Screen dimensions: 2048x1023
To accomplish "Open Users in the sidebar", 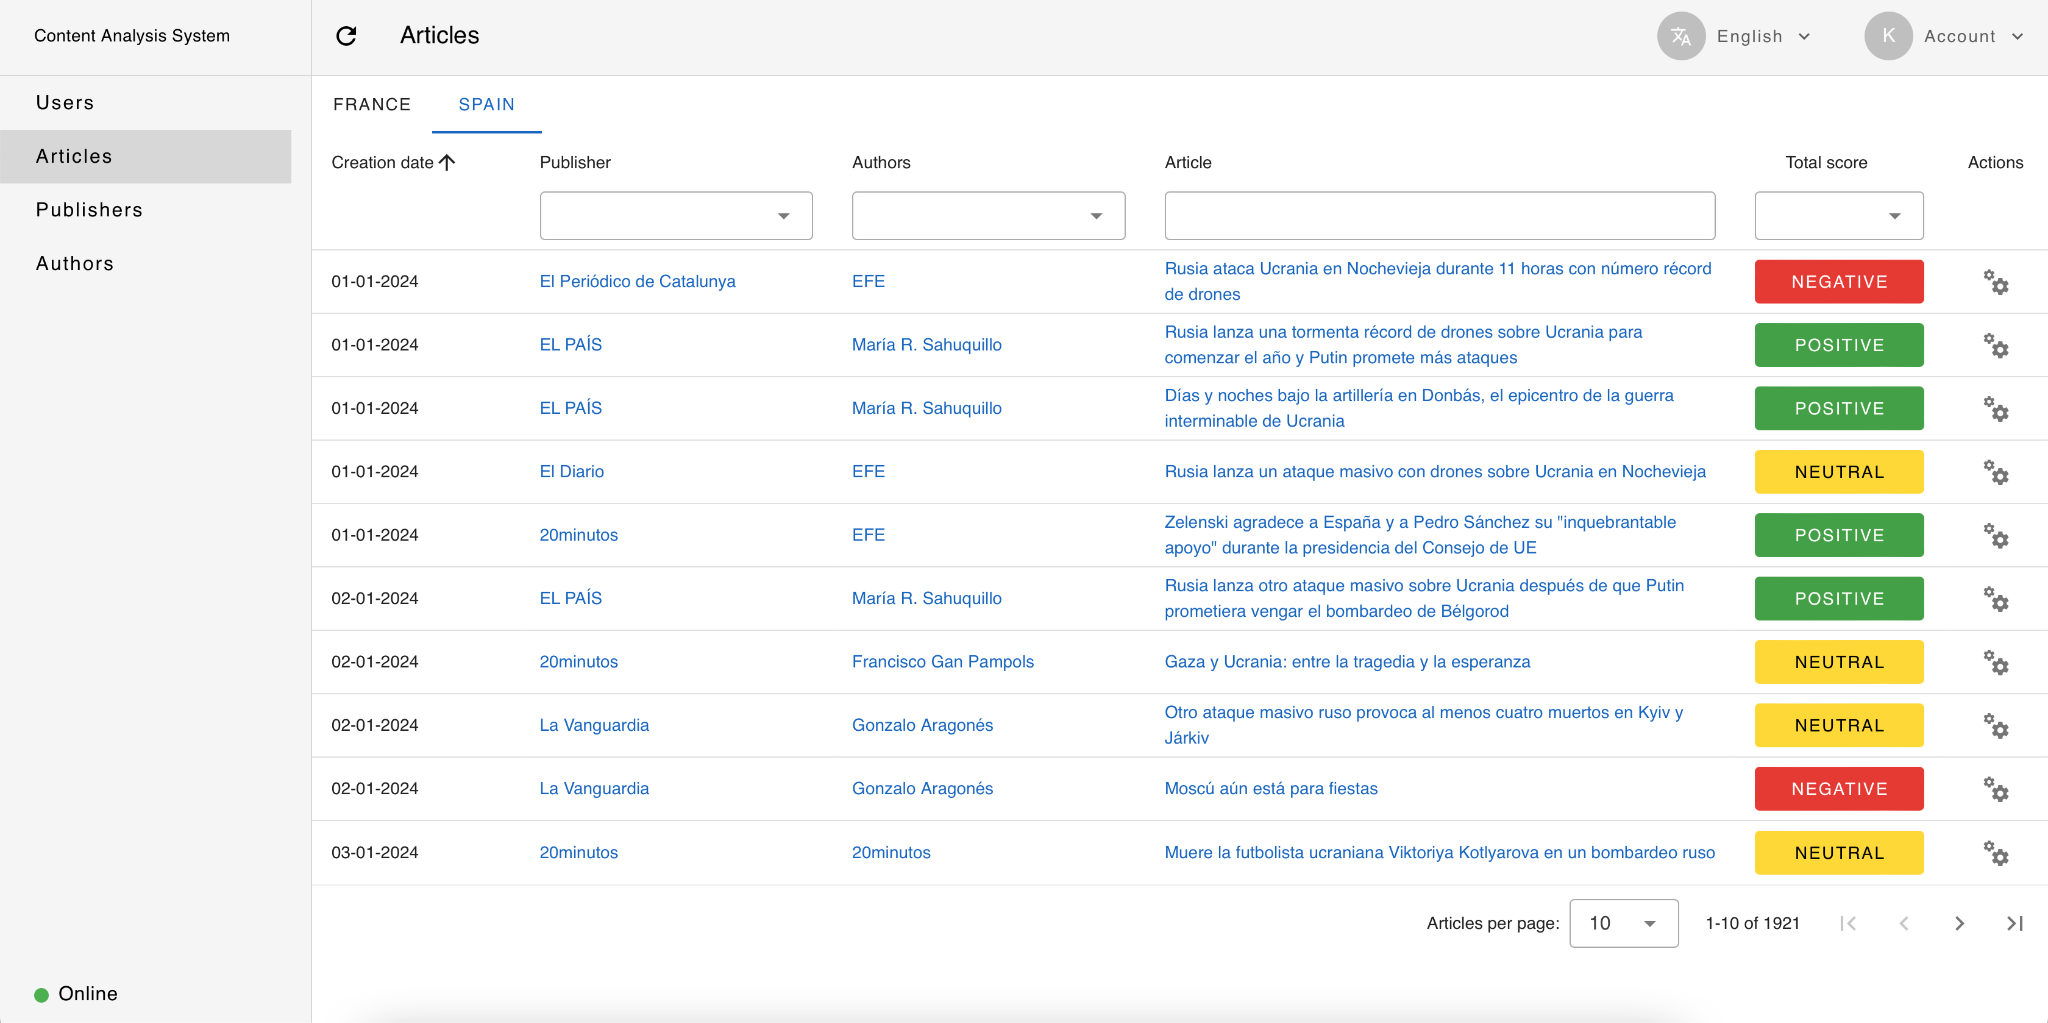I will (146, 103).
